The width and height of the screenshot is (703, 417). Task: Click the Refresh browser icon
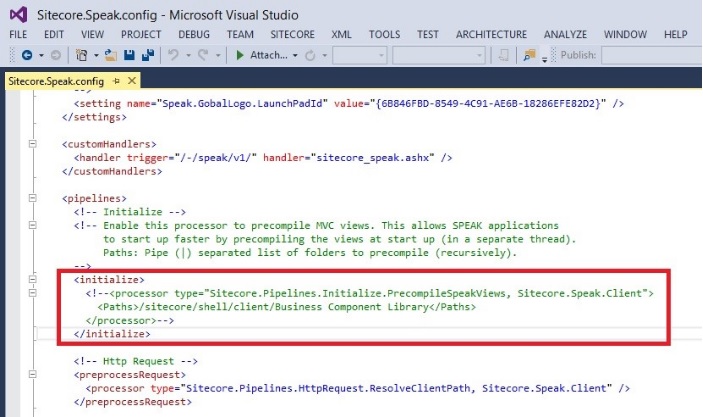coord(310,56)
